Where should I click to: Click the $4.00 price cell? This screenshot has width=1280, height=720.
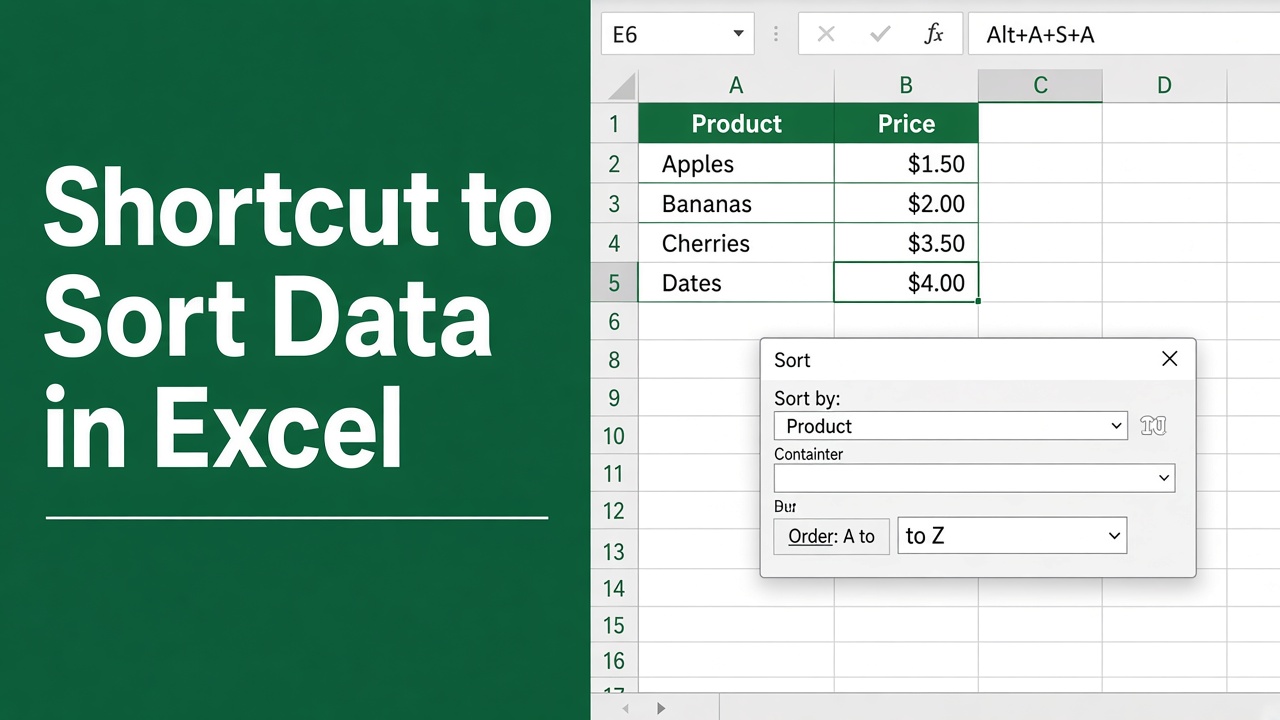pyautogui.click(x=906, y=283)
